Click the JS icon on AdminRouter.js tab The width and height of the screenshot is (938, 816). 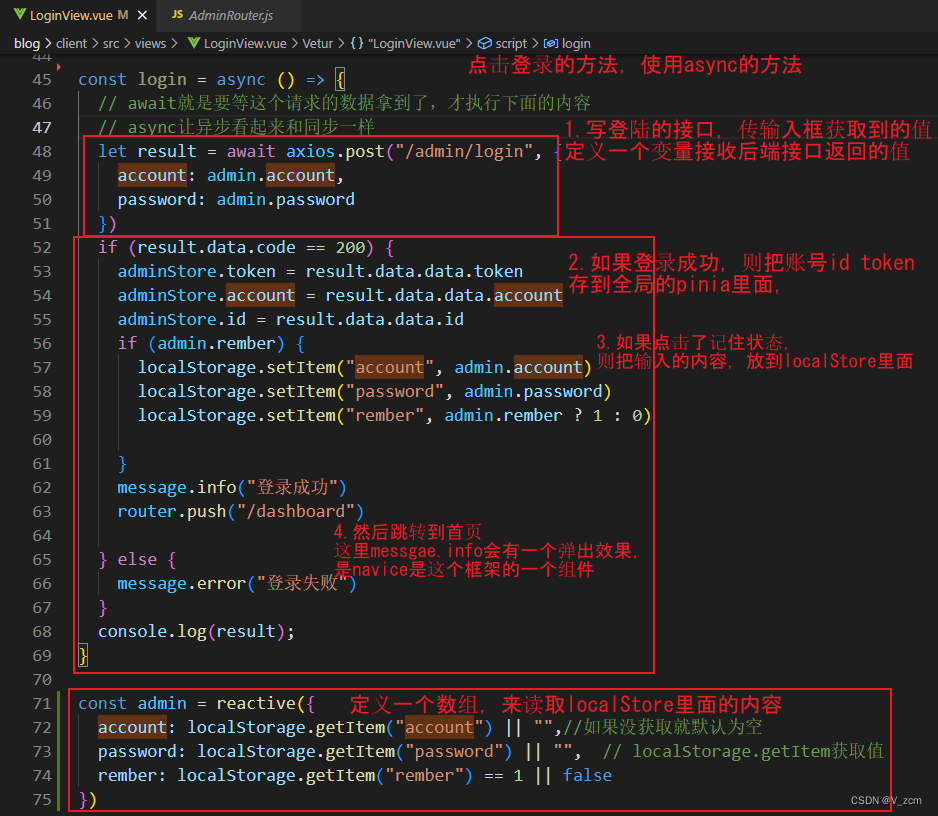coord(179,16)
